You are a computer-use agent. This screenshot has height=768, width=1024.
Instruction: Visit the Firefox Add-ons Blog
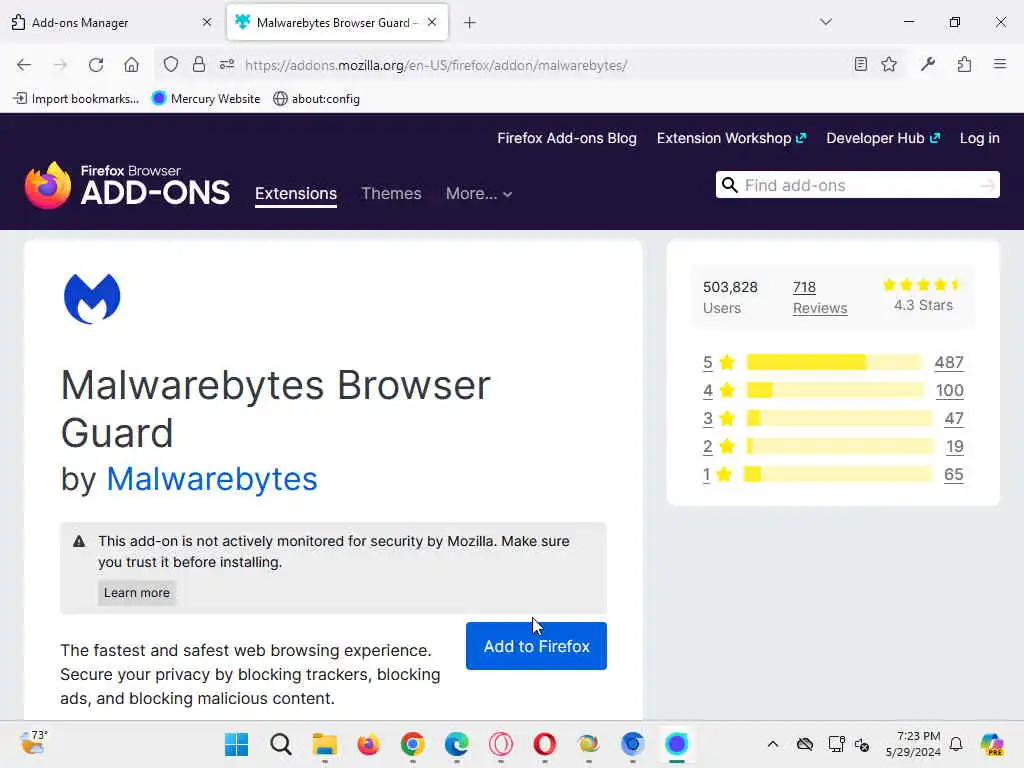click(567, 138)
